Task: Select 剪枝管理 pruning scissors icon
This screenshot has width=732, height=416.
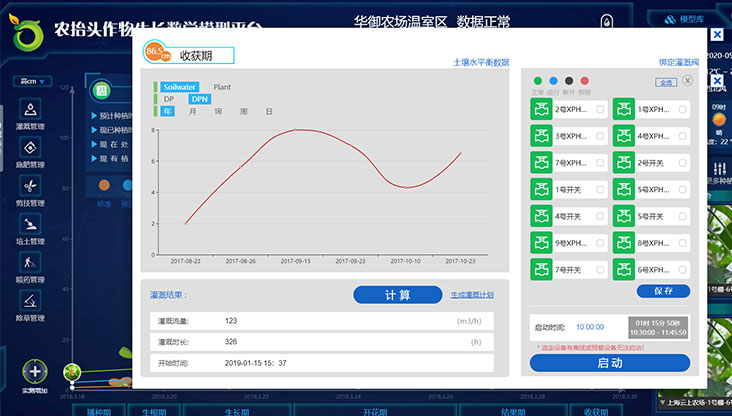Action: [32, 186]
